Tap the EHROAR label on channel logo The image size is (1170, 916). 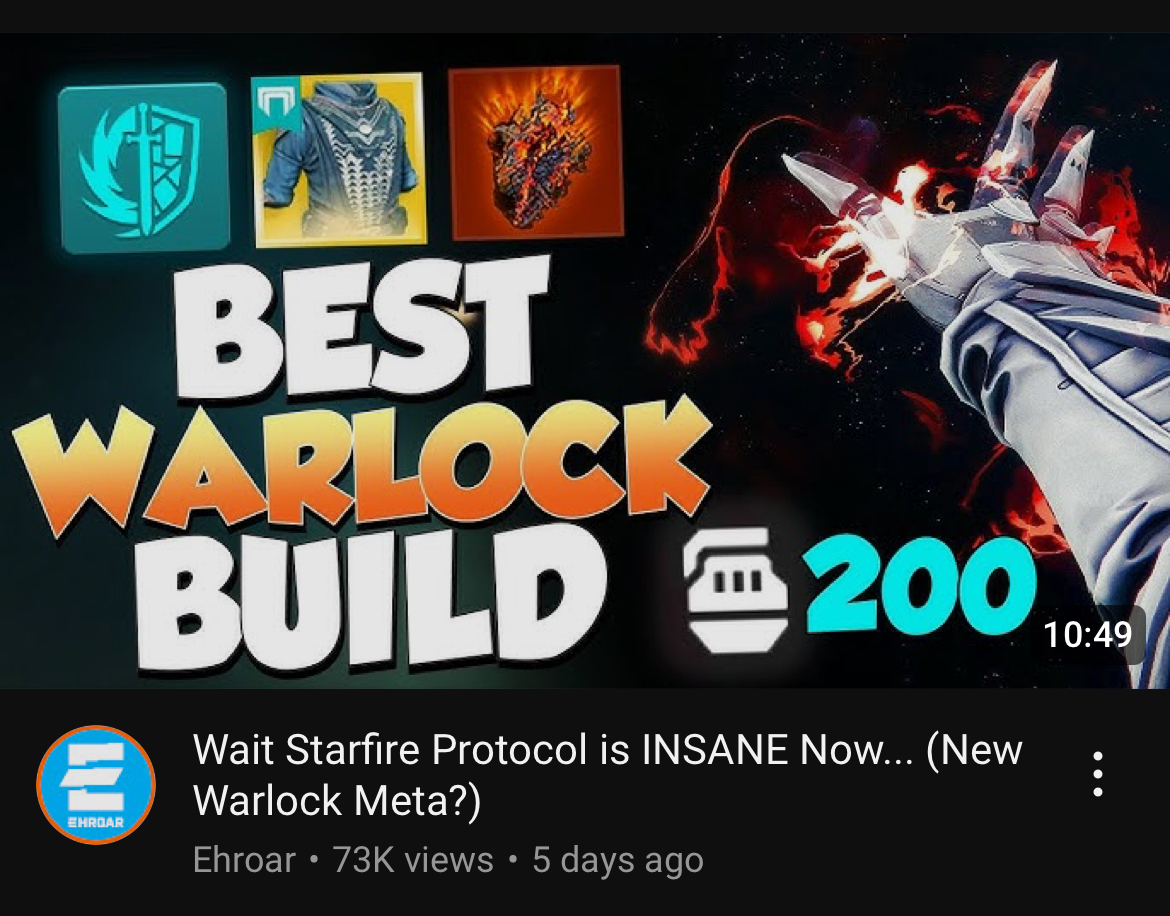click(96, 823)
